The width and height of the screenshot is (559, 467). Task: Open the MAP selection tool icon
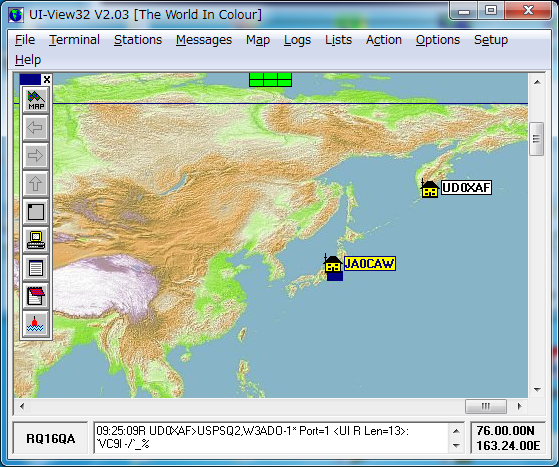pyautogui.click(x=36, y=100)
